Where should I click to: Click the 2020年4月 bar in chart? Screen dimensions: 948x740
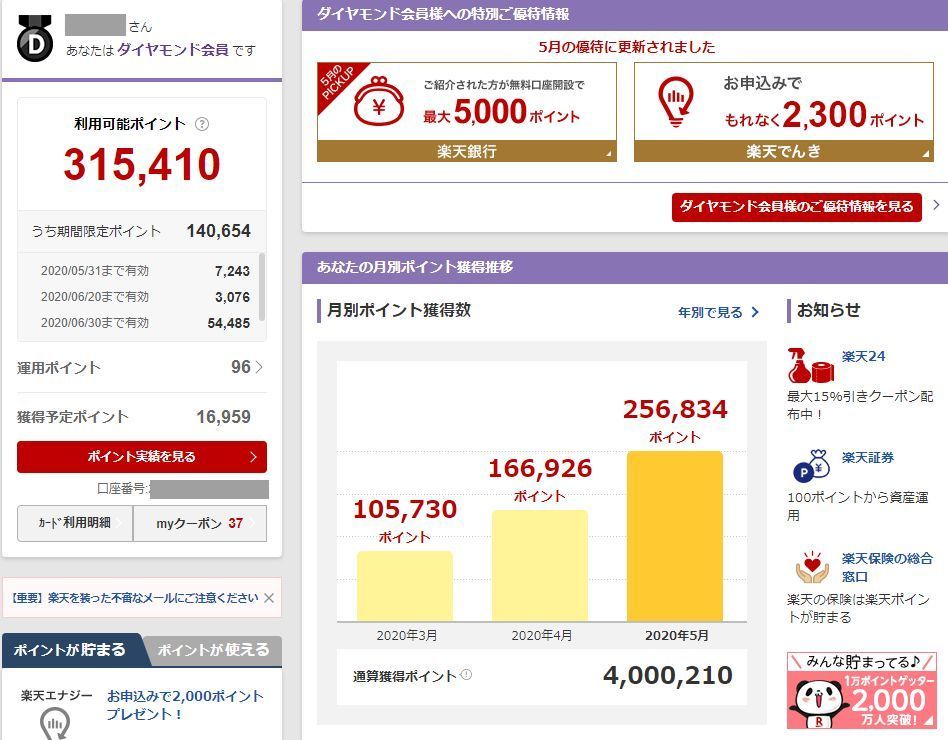point(540,565)
